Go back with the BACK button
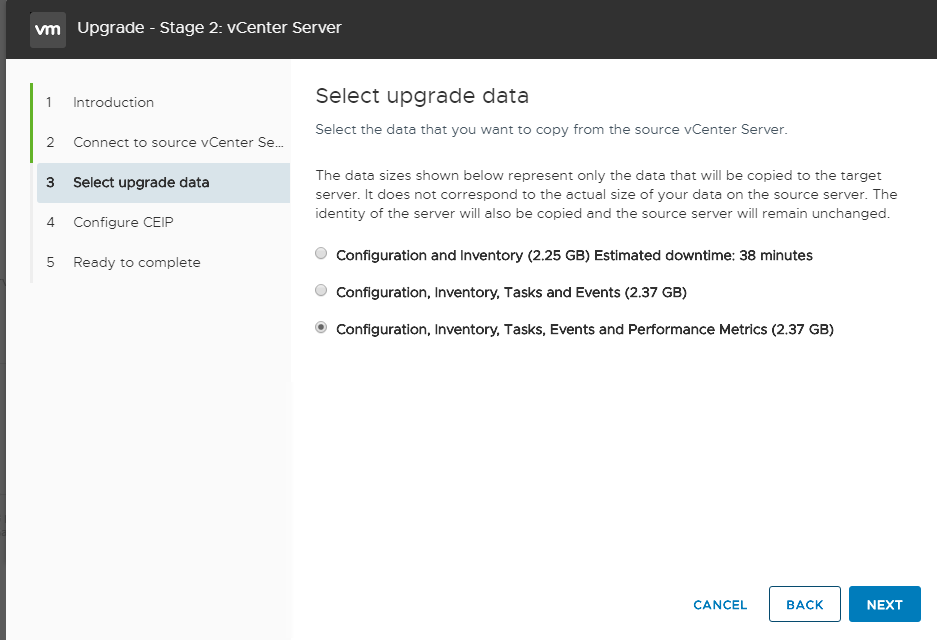937x640 pixels. pos(804,605)
